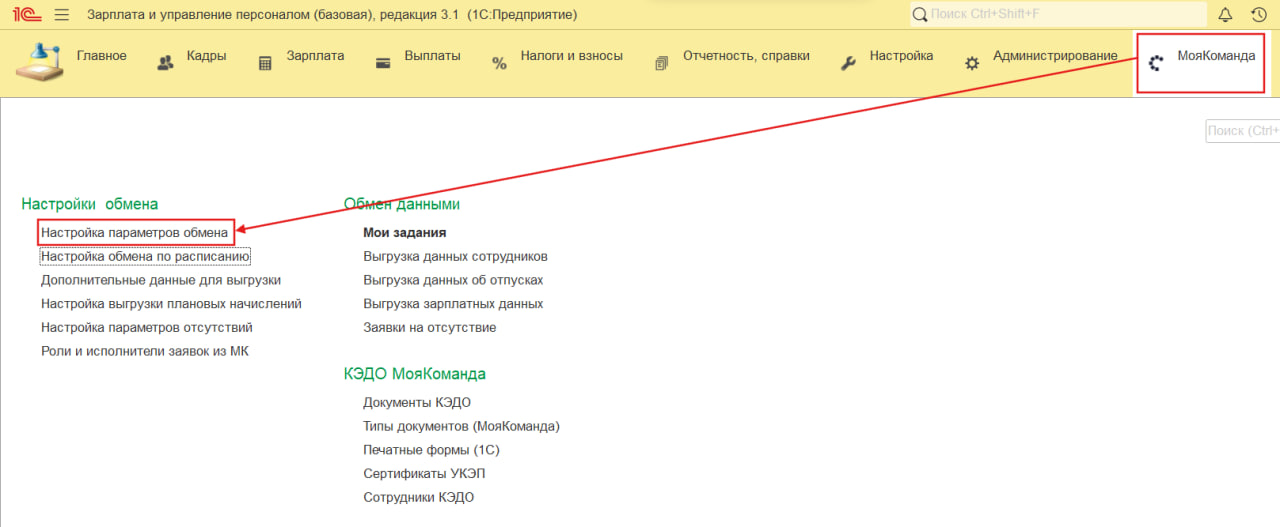
Task: Click the Зарплата calculator icon
Action: [265, 63]
